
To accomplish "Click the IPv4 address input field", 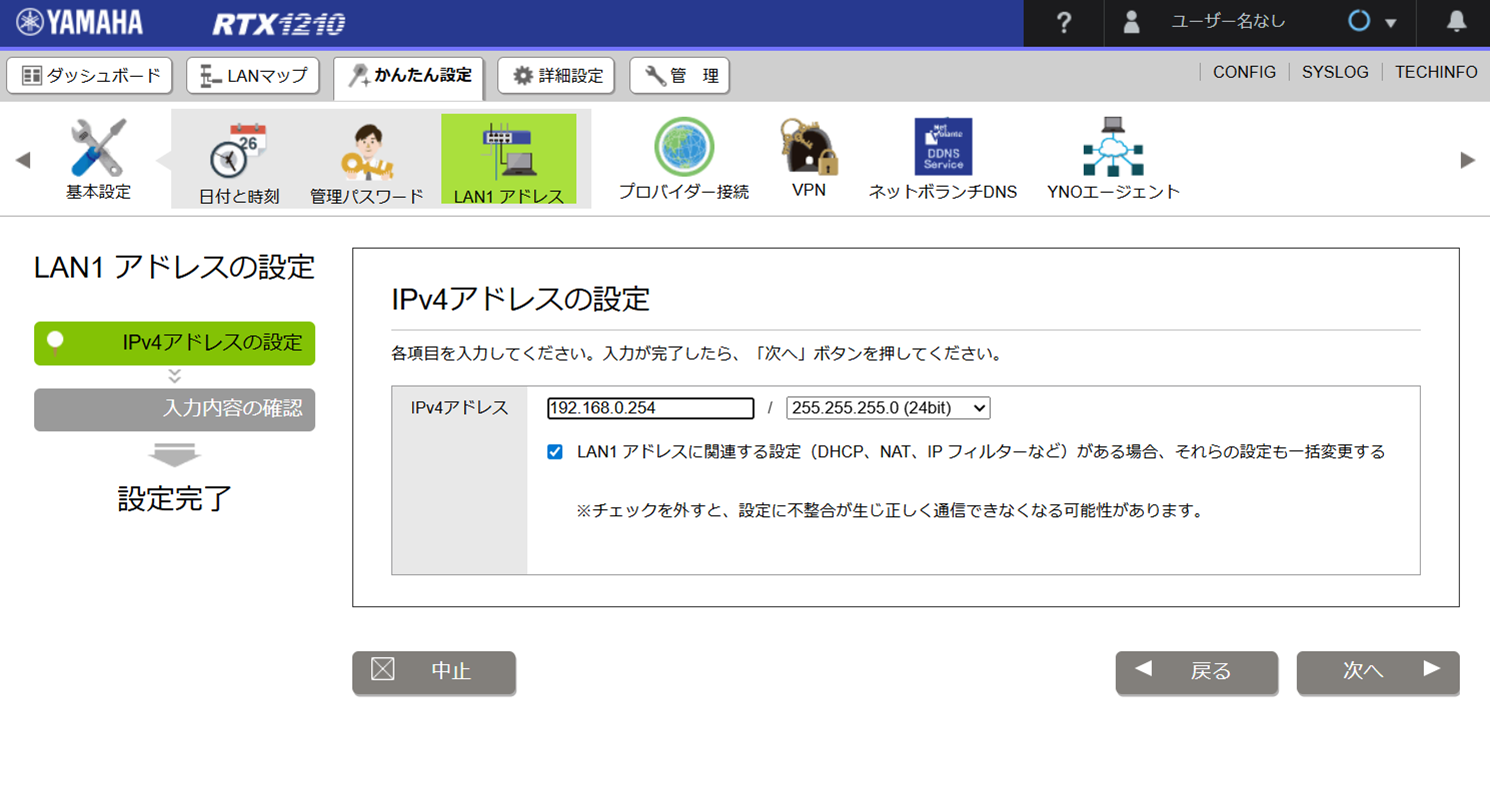I will click(649, 407).
